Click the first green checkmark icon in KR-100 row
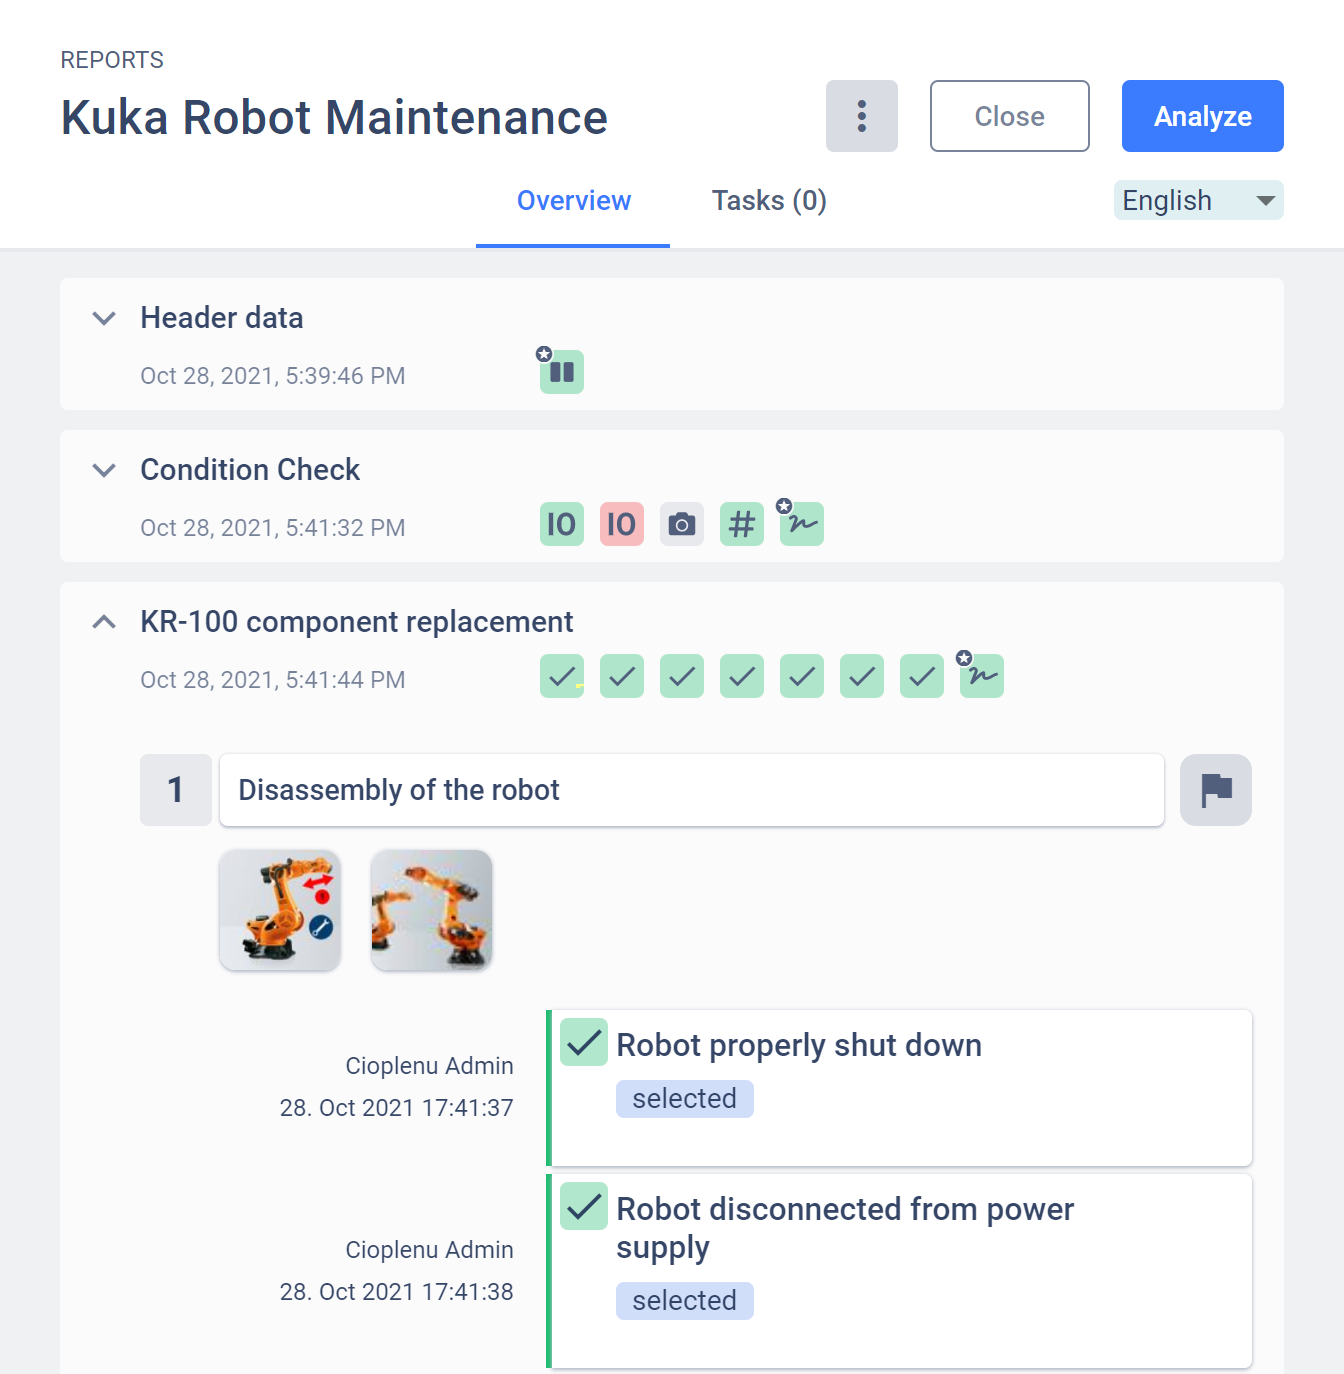1344x1374 pixels. coord(561,676)
